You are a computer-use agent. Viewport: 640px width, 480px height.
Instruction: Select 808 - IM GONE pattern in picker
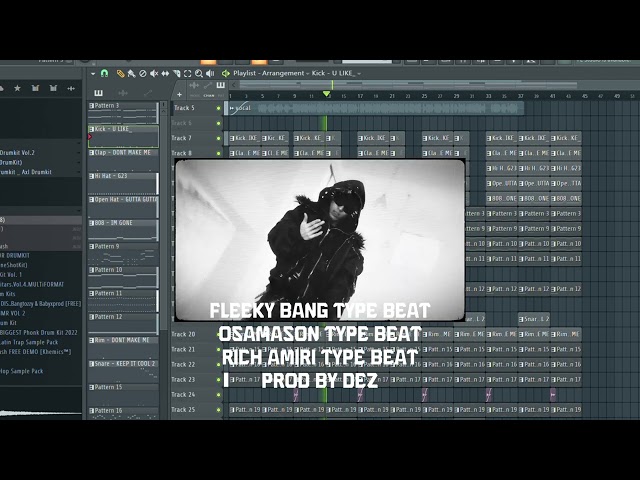pos(123,230)
